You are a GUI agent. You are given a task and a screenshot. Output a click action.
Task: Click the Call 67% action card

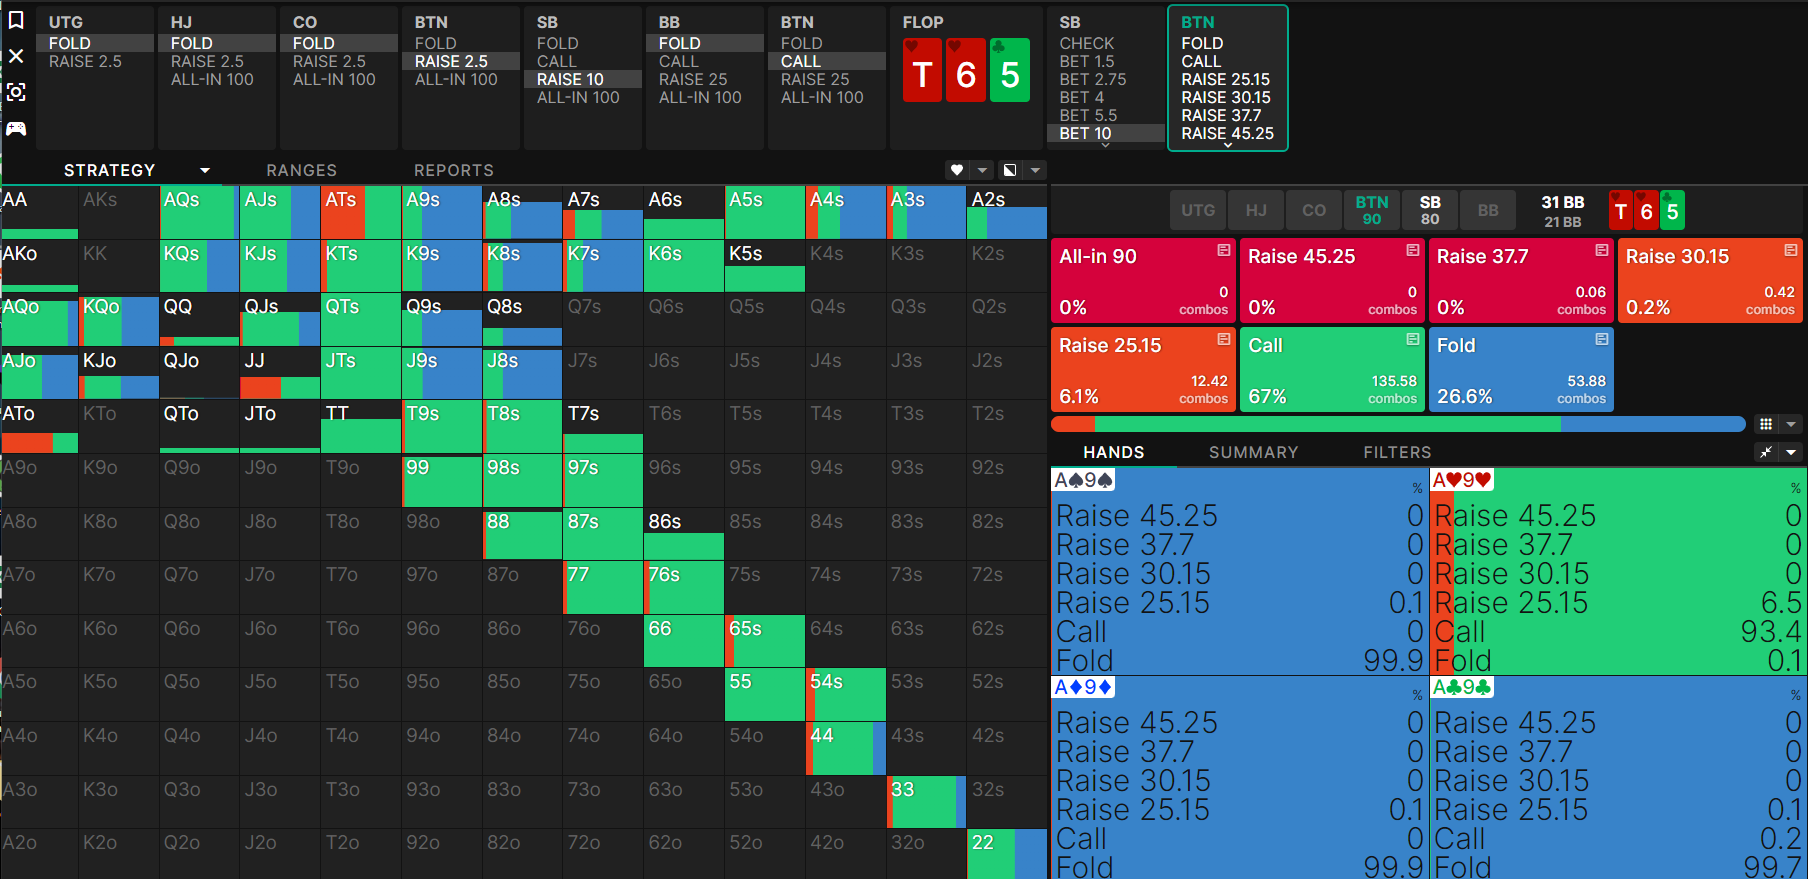point(1333,369)
